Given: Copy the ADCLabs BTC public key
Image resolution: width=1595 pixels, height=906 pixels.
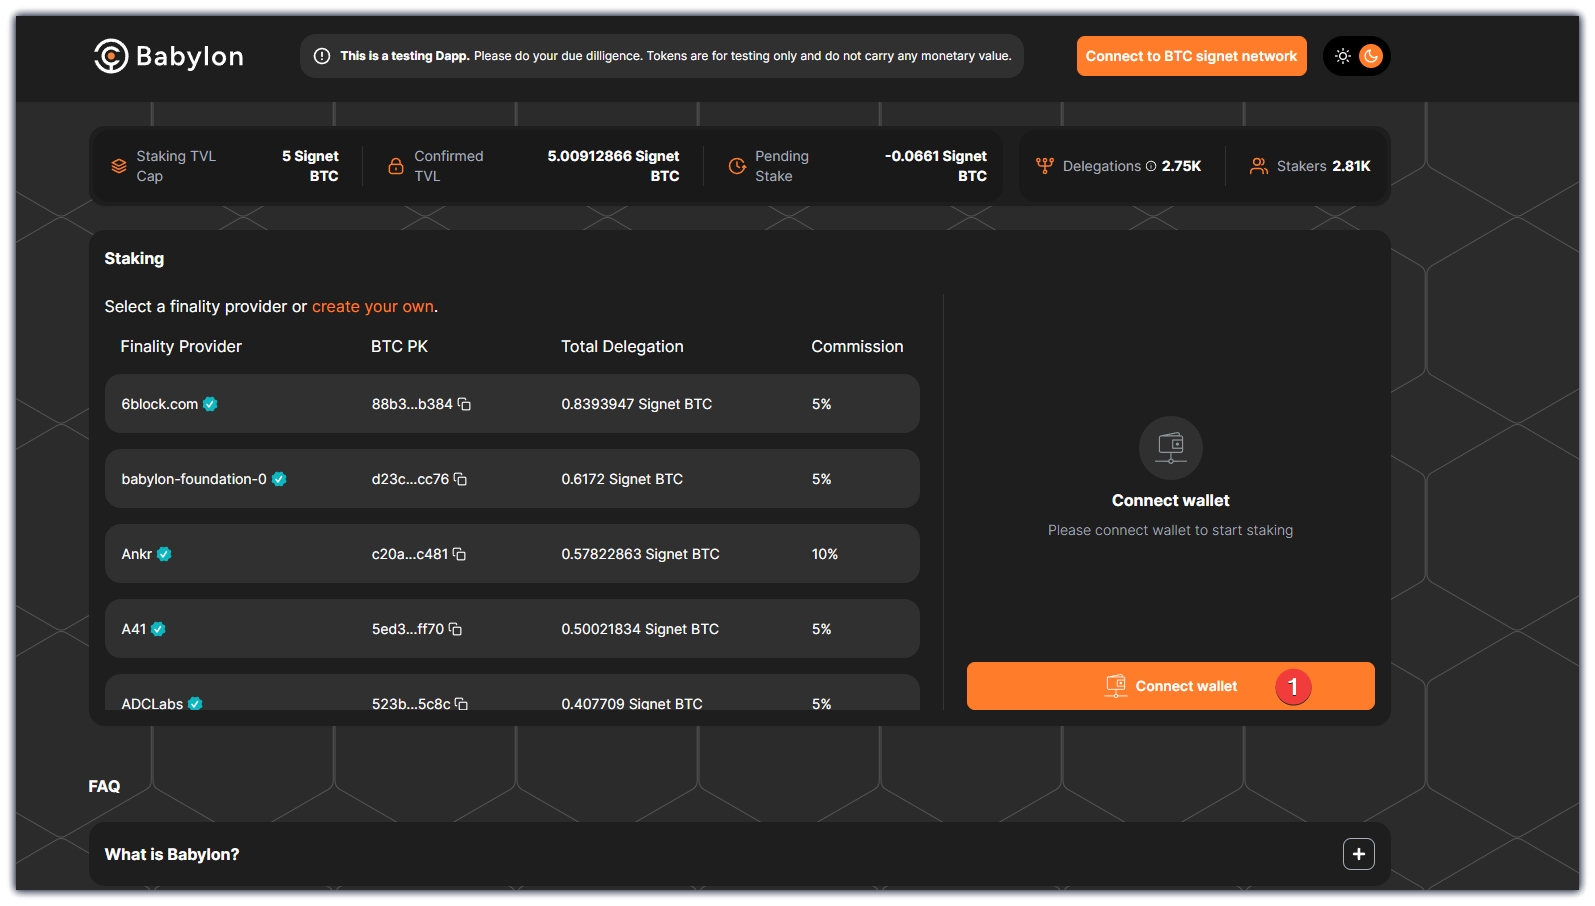Looking at the screenshot, I should pyautogui.click(x=461, y=703).
